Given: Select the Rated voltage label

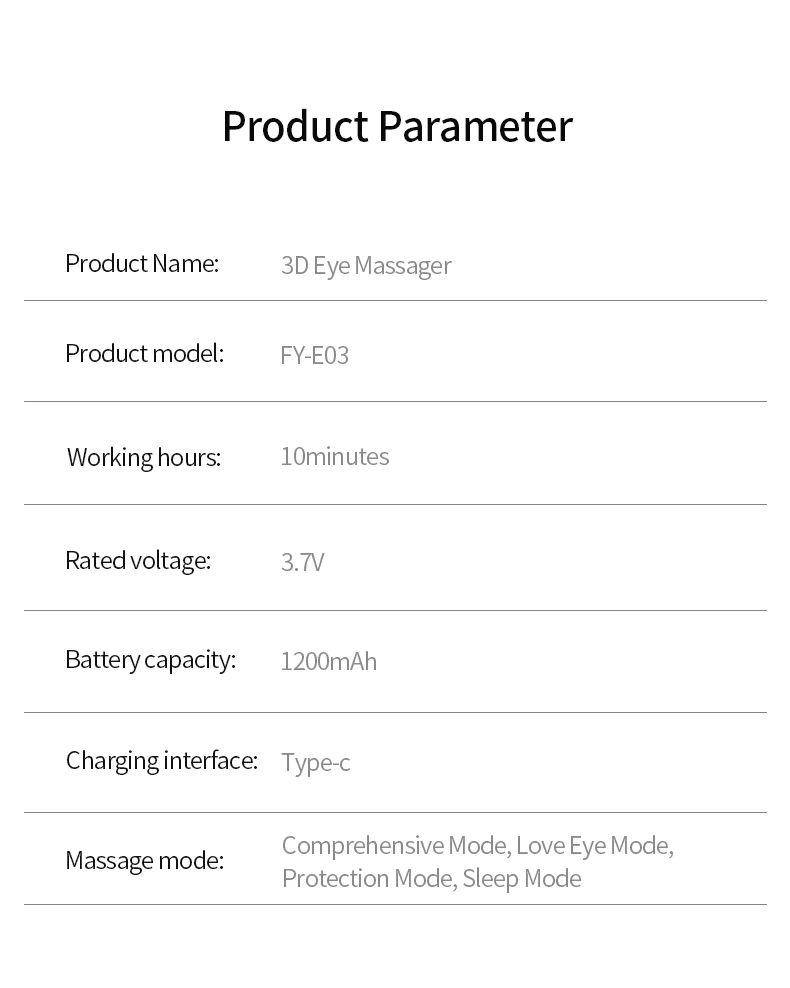Looking at the screenshot, I should 138,561.
